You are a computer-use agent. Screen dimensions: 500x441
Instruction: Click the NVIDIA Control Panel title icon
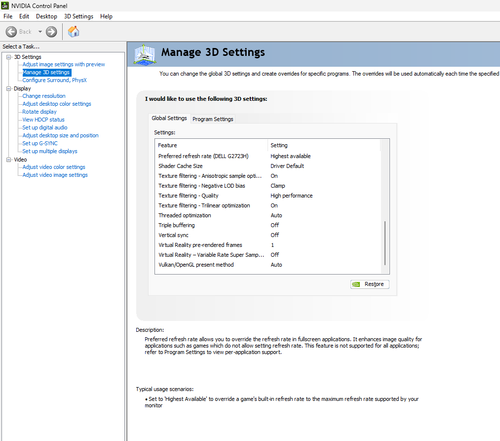click(x=5, y=6)
